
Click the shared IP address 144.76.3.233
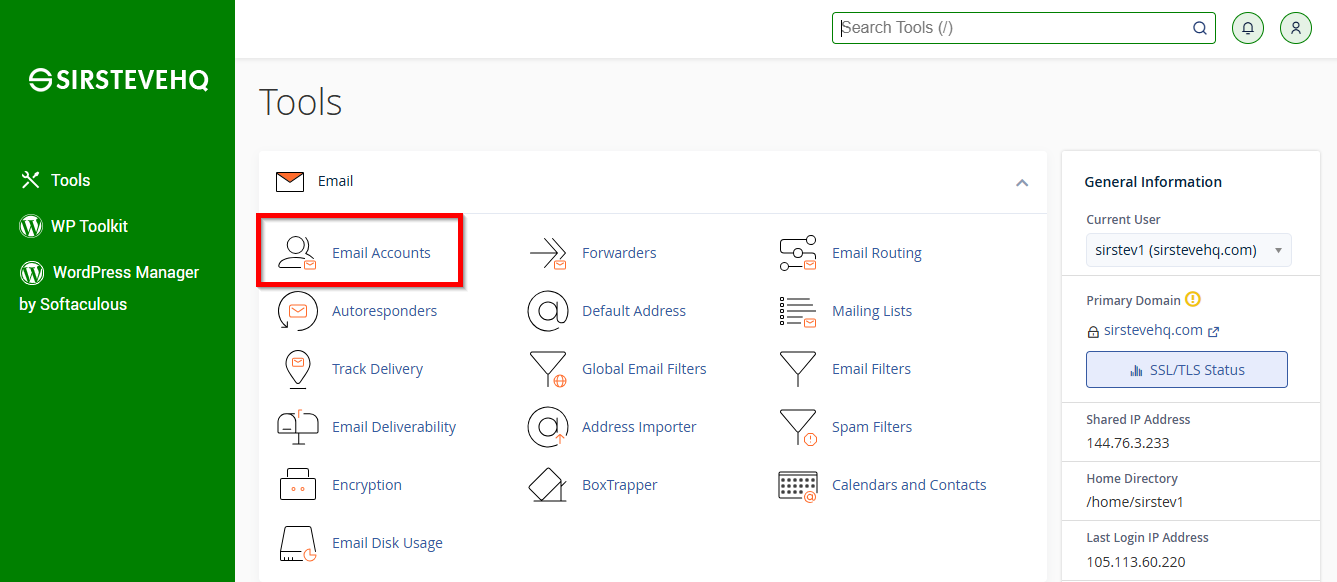pyautogui.click(x=1128, y=443)
